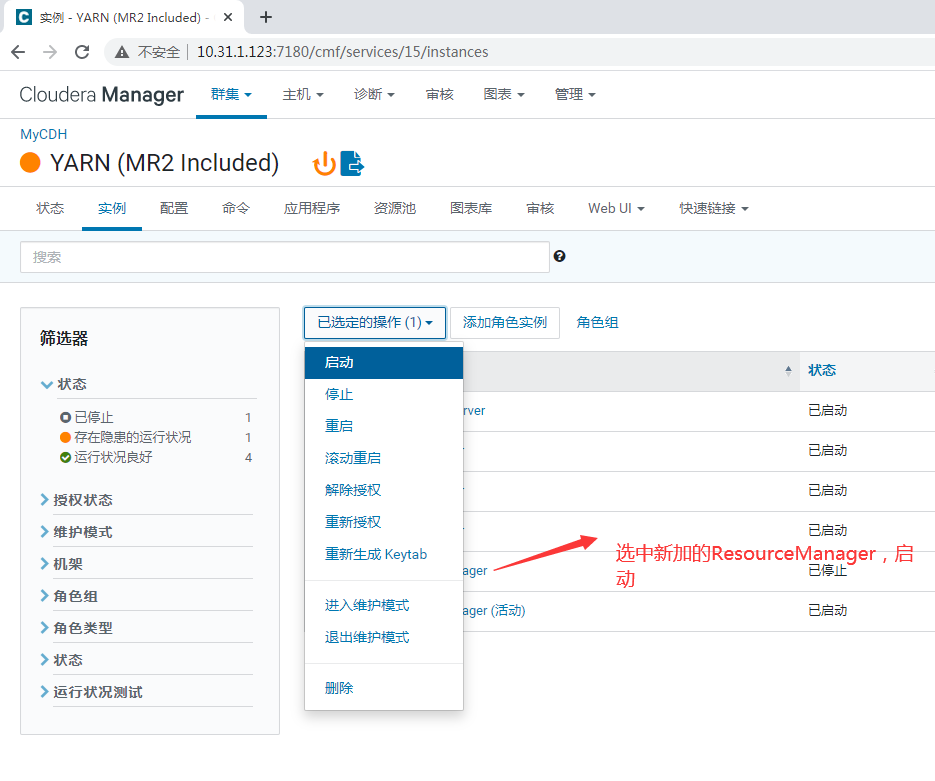Expand the 维护模式 filter
This screenshot has height=781, width=935.
pos(76,532)
